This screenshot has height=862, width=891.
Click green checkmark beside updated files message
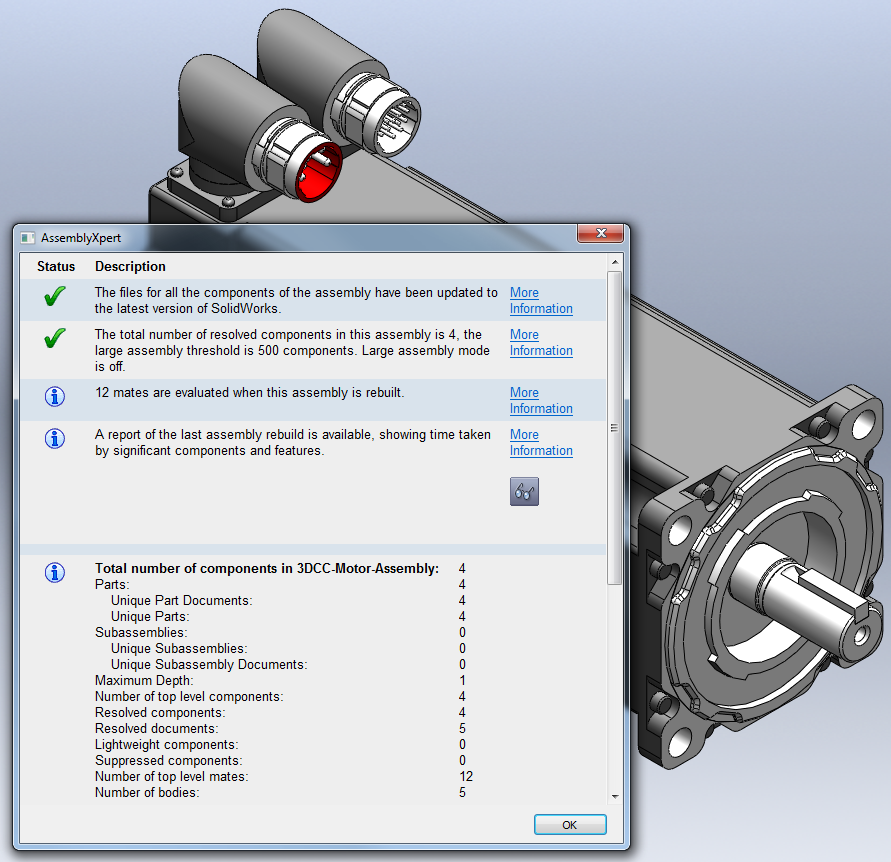pyautogui.click(x=55, y=297)
